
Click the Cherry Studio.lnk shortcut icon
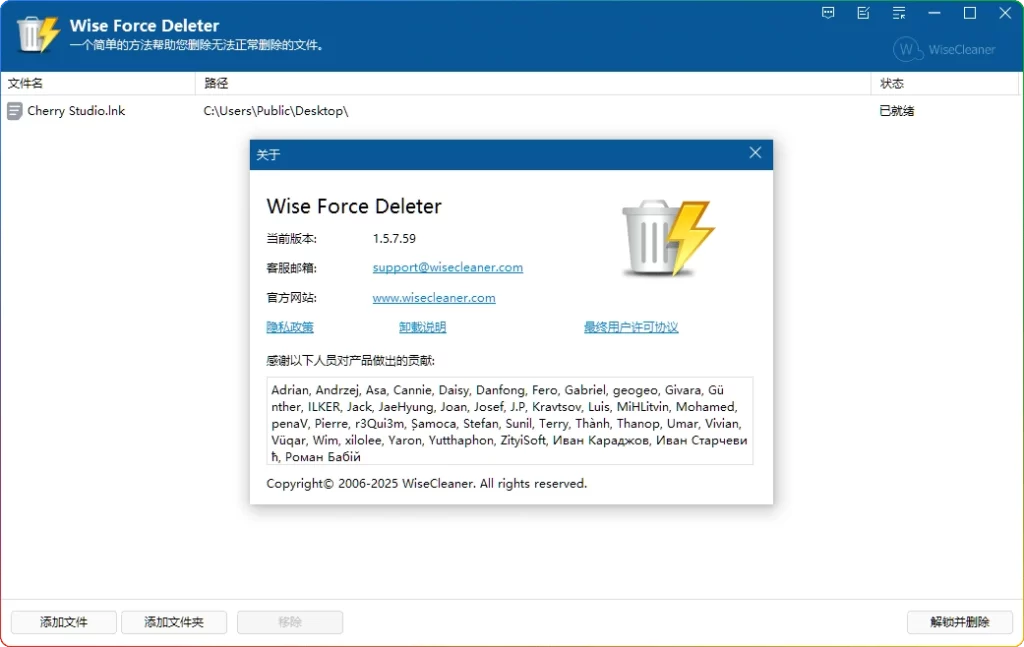(x=14, y=110)
